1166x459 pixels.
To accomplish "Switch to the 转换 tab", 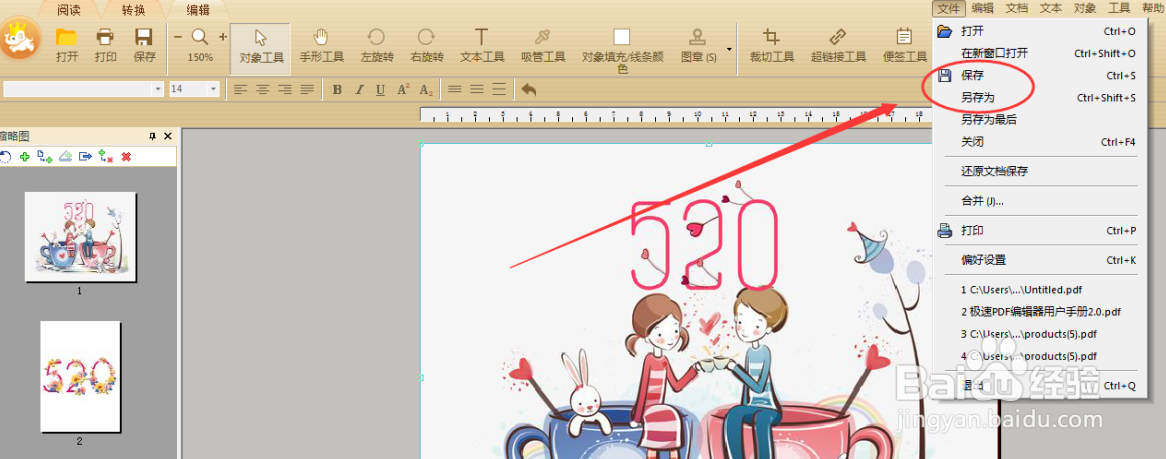I will click(133, 10).
